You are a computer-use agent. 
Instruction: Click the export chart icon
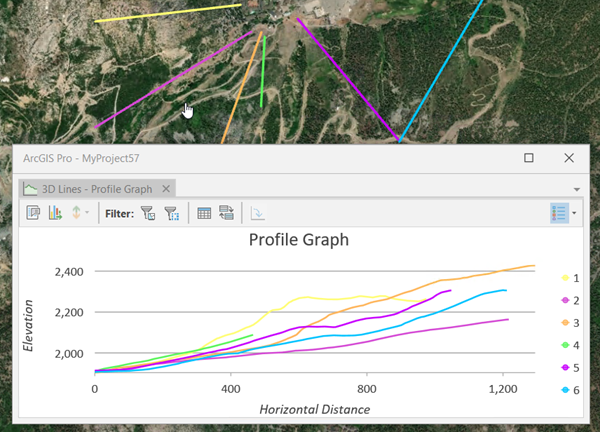257,213
